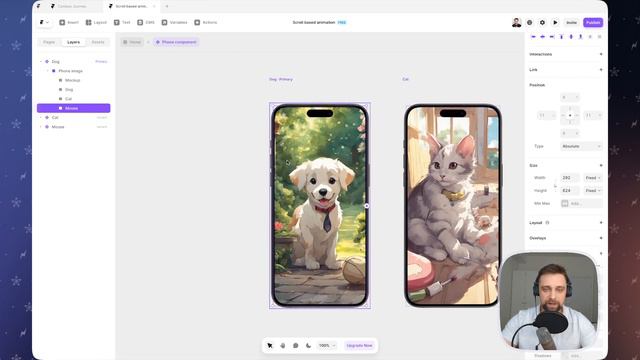Select the Phone image layer
This screenshot has width=640, height=360.
pos(73,71)
